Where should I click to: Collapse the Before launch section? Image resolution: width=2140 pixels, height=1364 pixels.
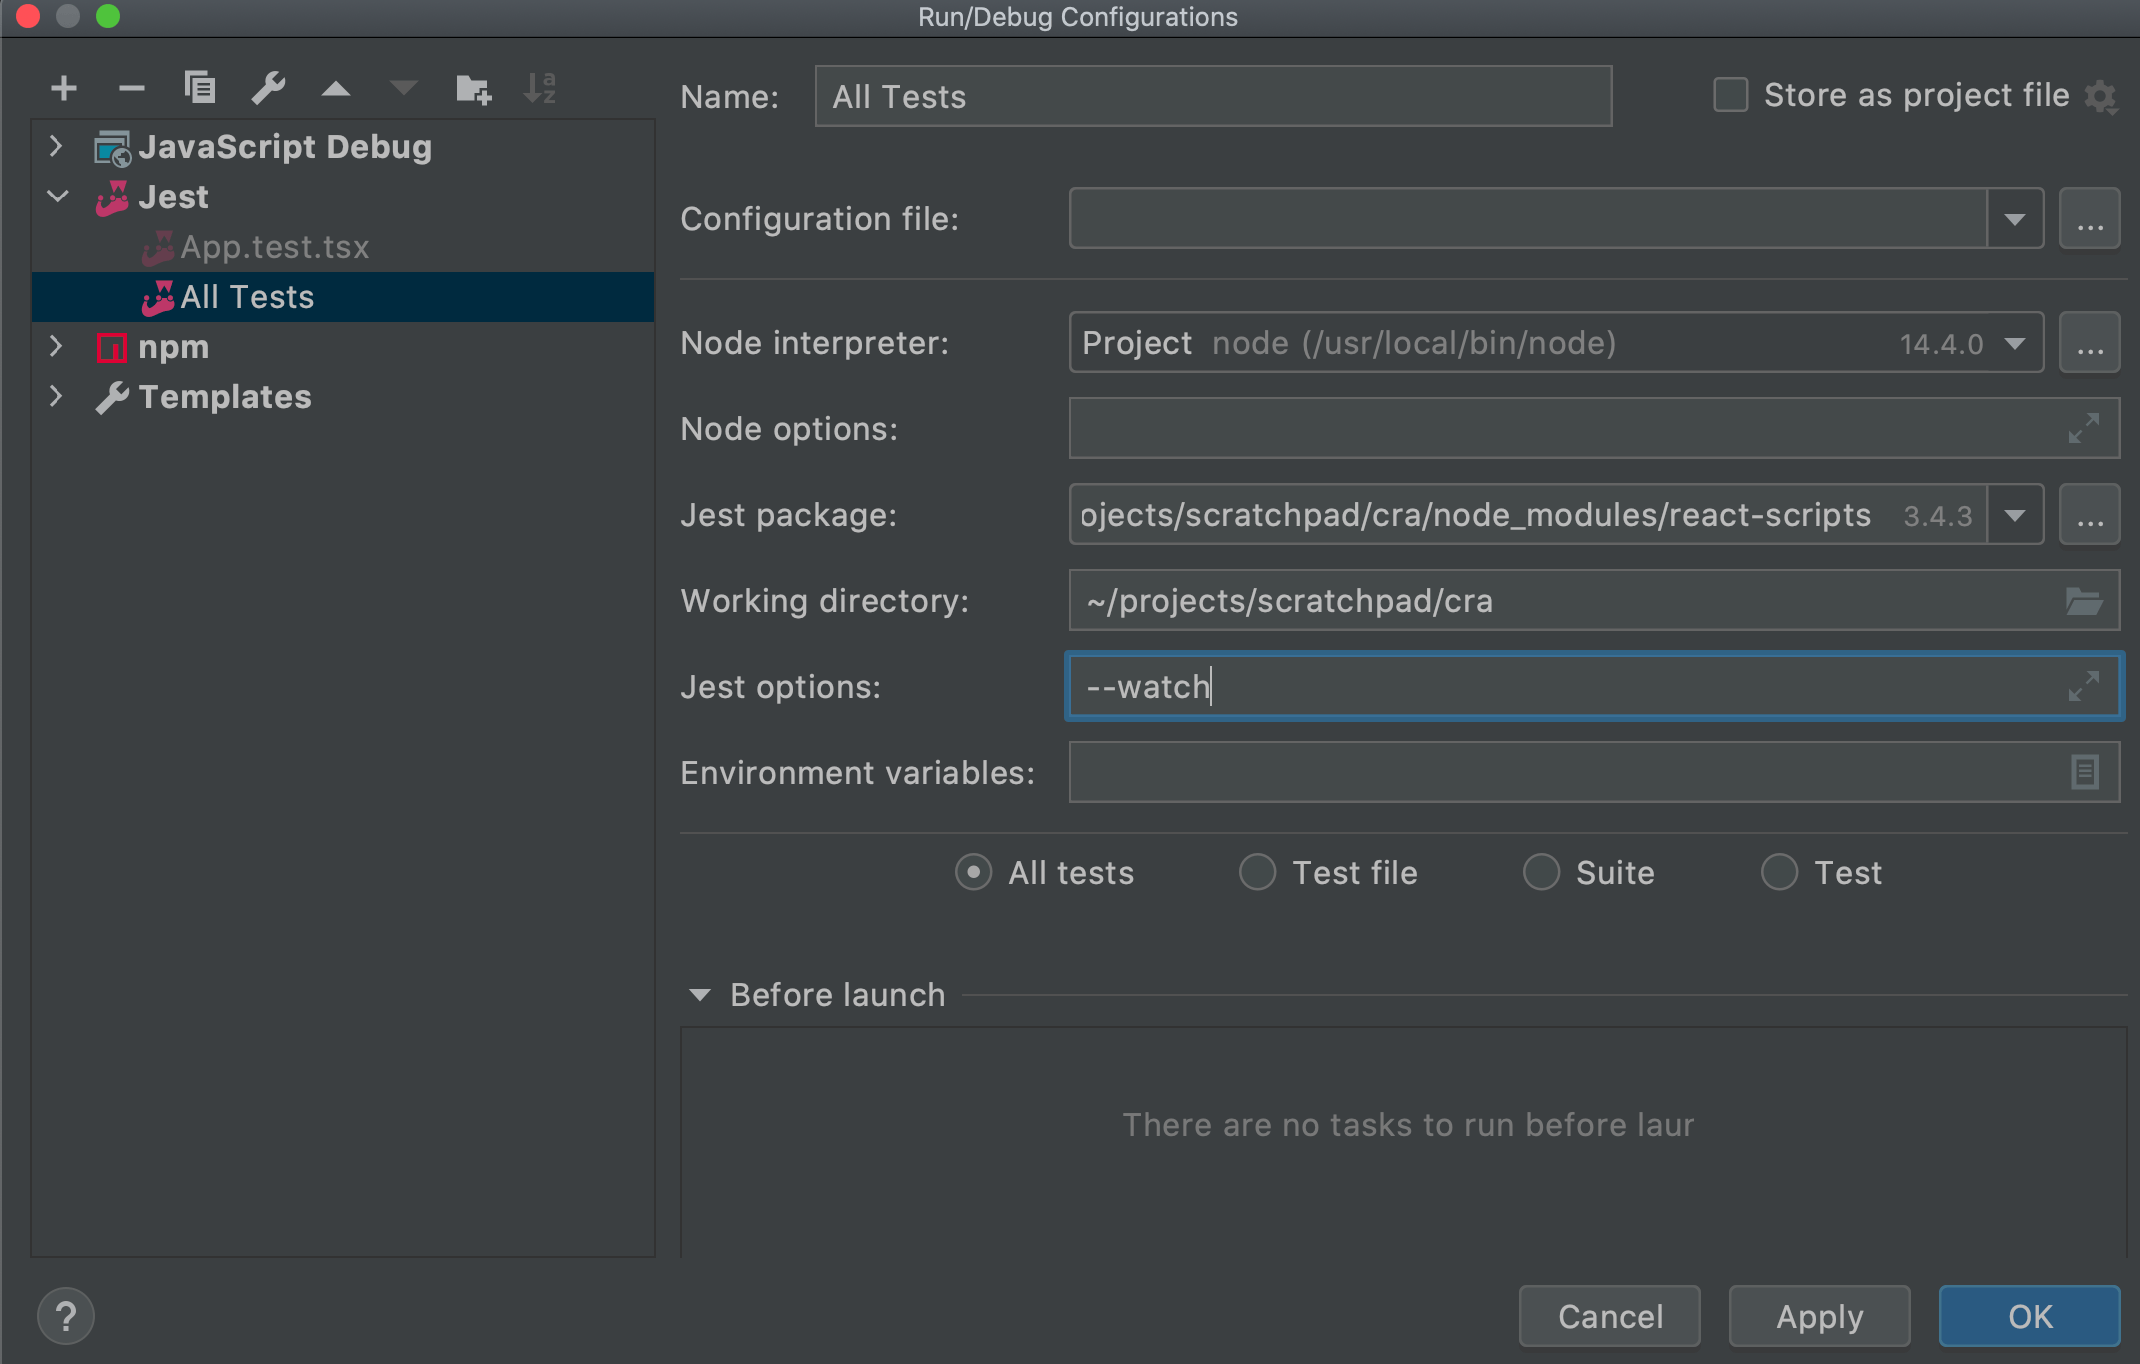pyautogui.click(x=700, y=995)
